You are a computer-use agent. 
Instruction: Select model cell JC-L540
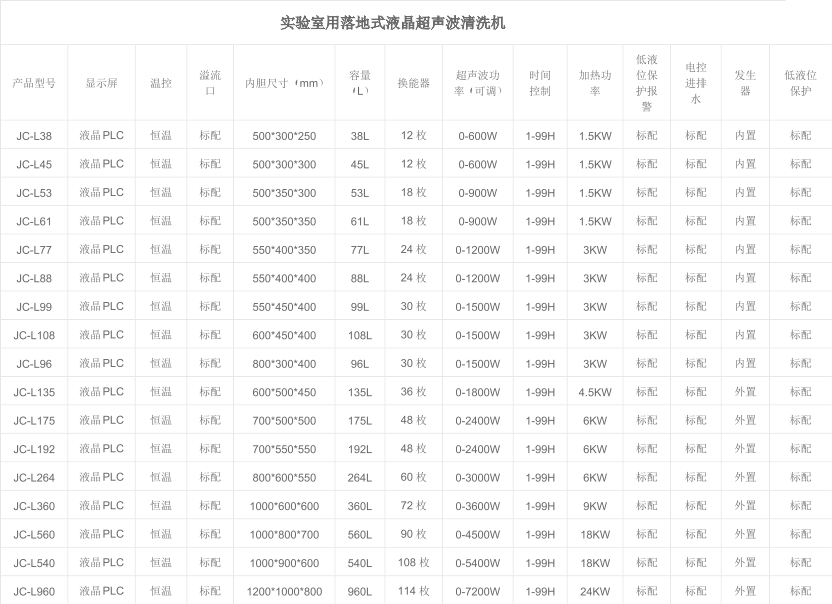coord(34,563)
